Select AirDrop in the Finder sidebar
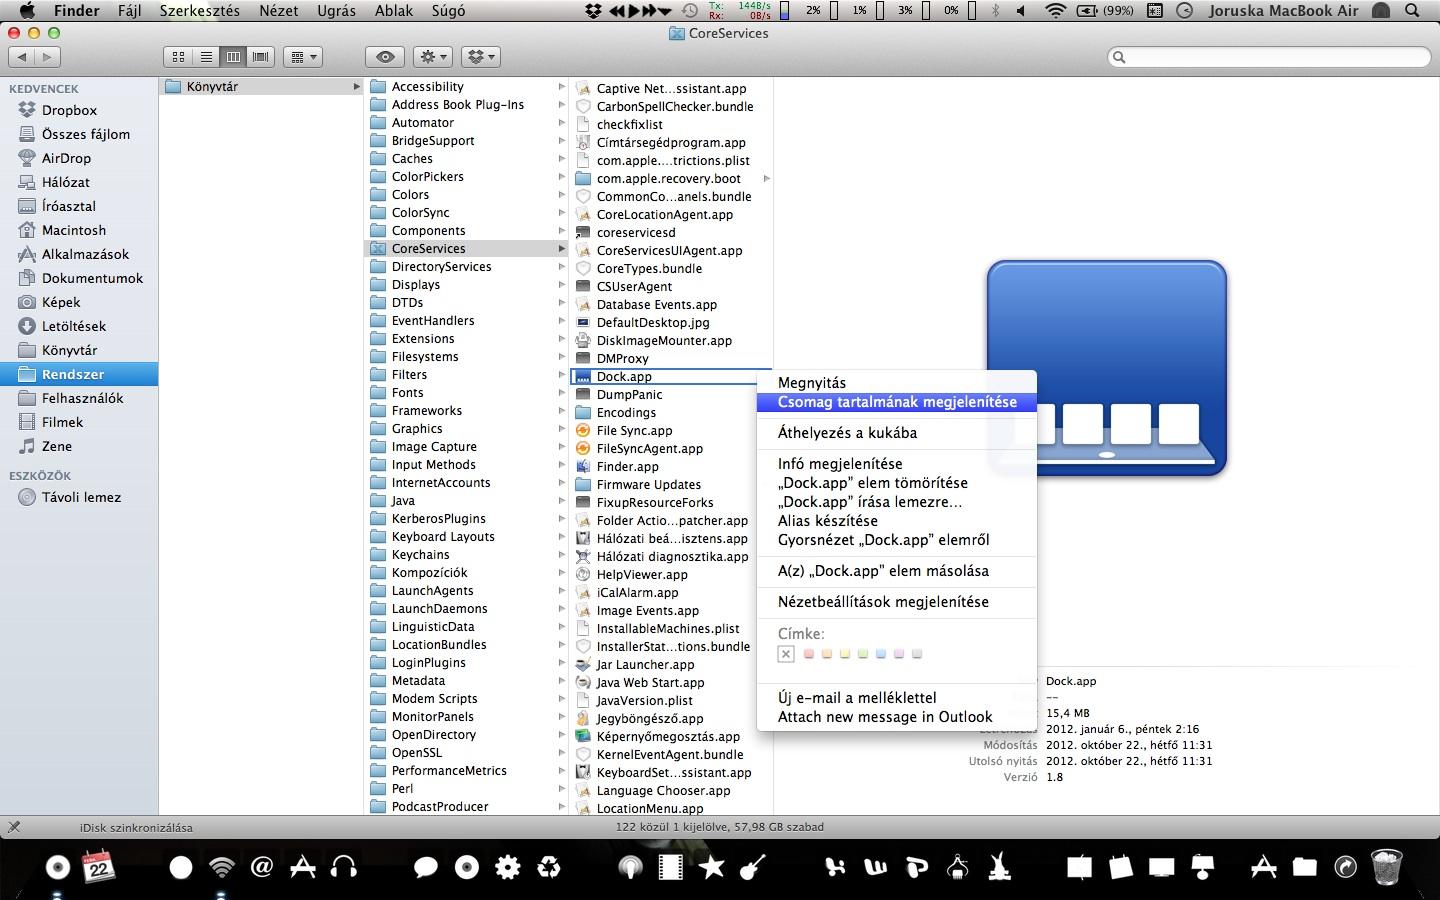 tap(66, 158)
